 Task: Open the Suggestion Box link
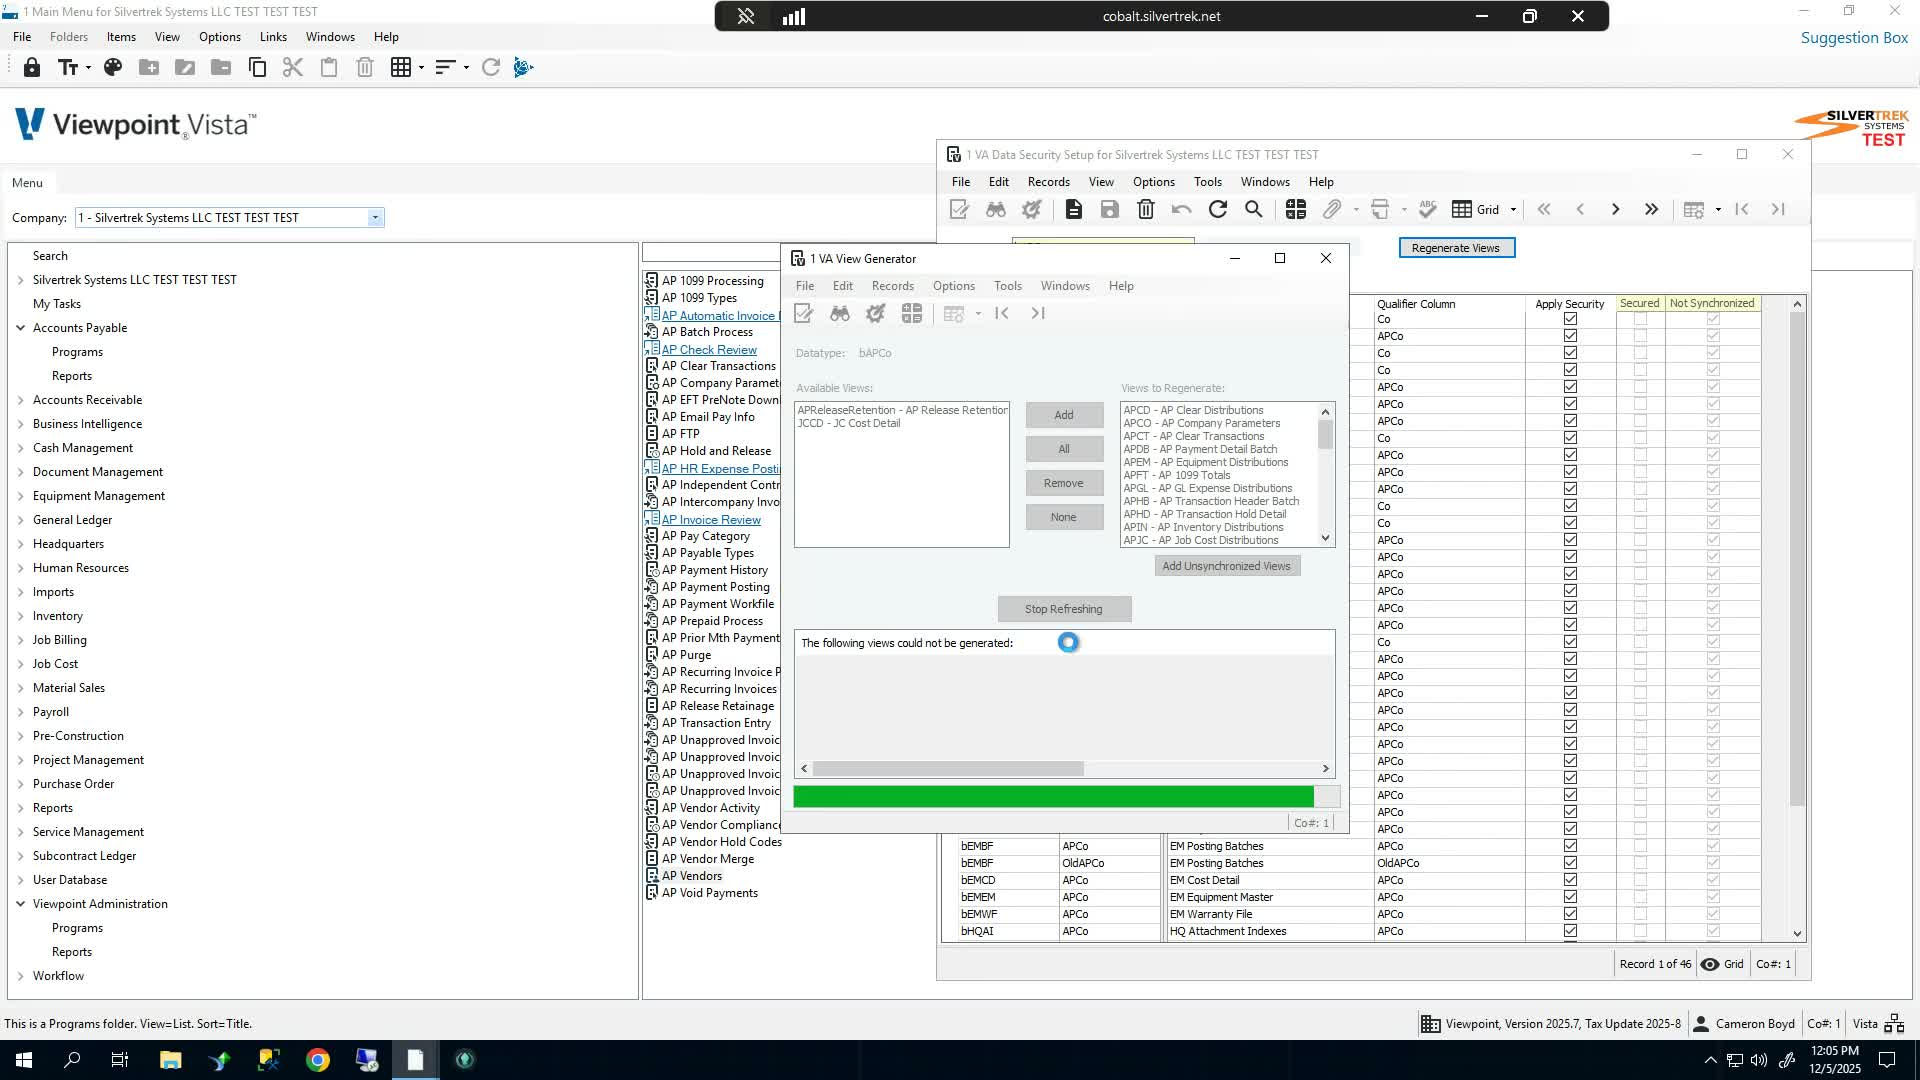pyautogui.click(x=1854, y=38)
